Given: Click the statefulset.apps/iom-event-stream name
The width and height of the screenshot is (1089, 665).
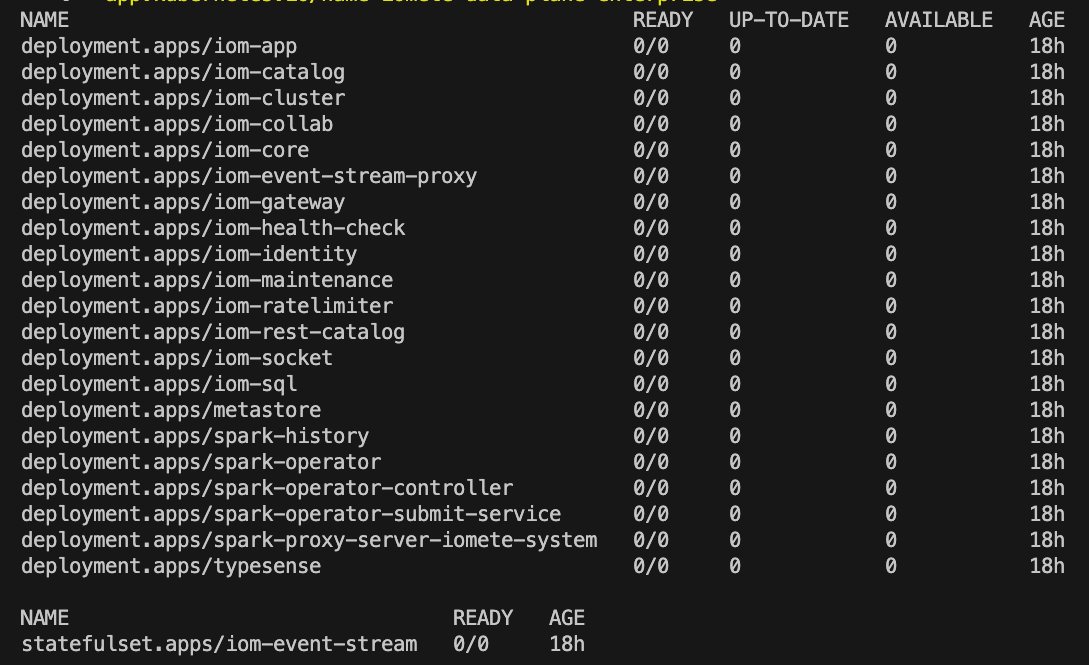Looking at the screenshot, I should coord(219,644).
